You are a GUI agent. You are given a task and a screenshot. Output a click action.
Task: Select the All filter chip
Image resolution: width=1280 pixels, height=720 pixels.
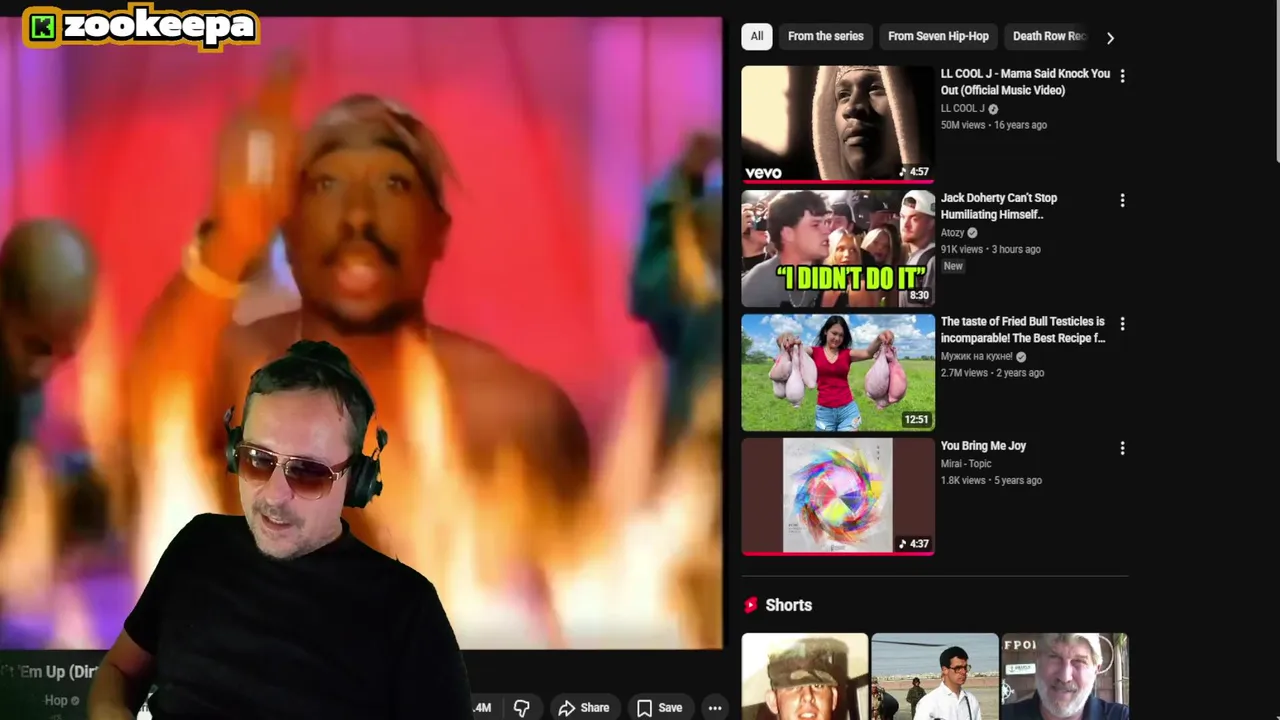tap(757, 36)
